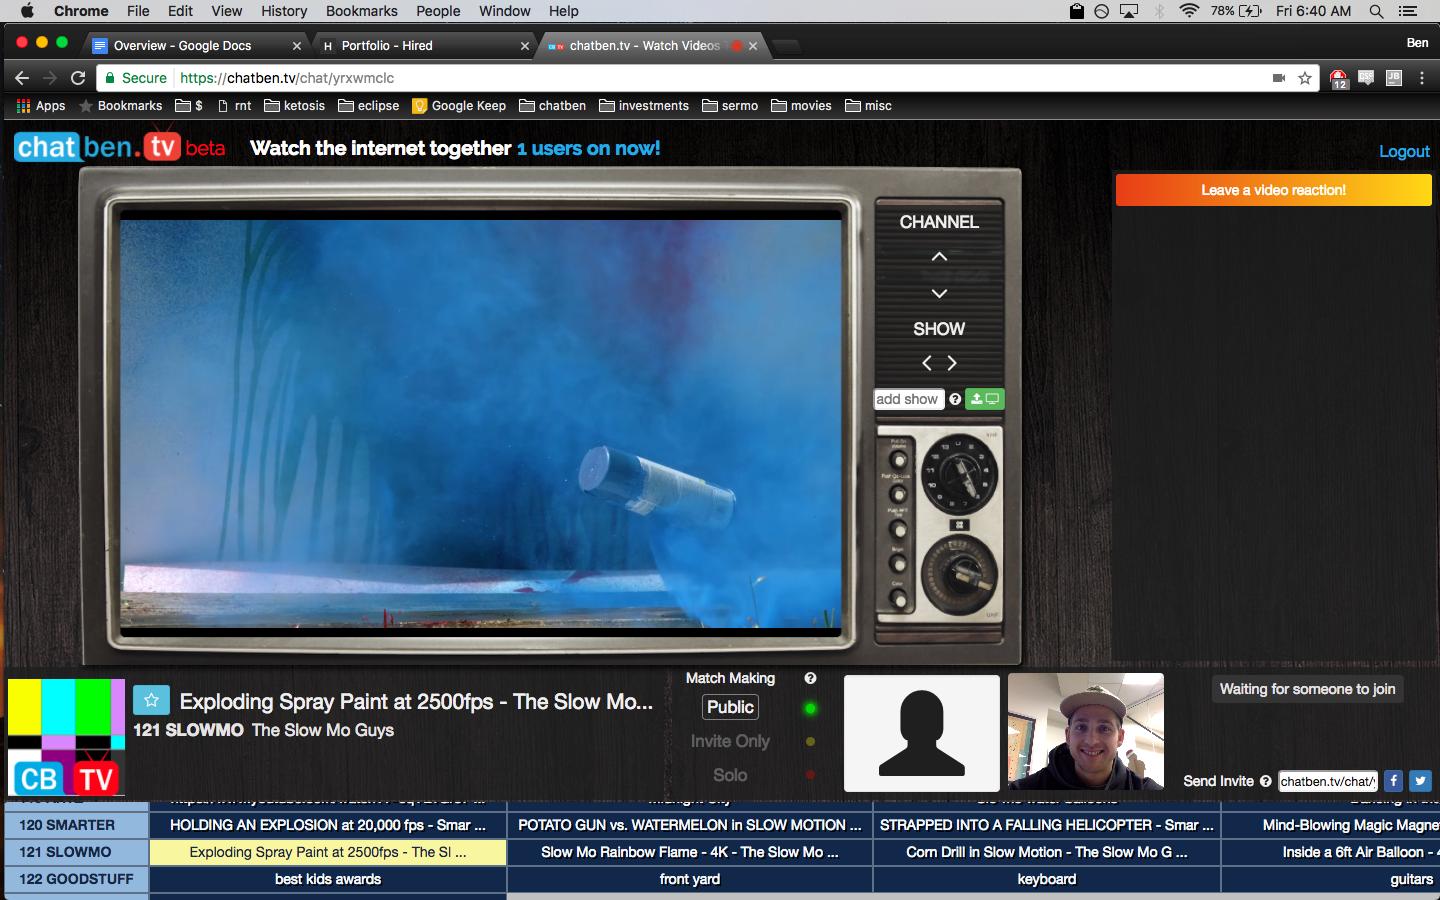This screenshot has height=900, width=1440.
Task: Go to next channel with up arrow
Action: [939, 257]
